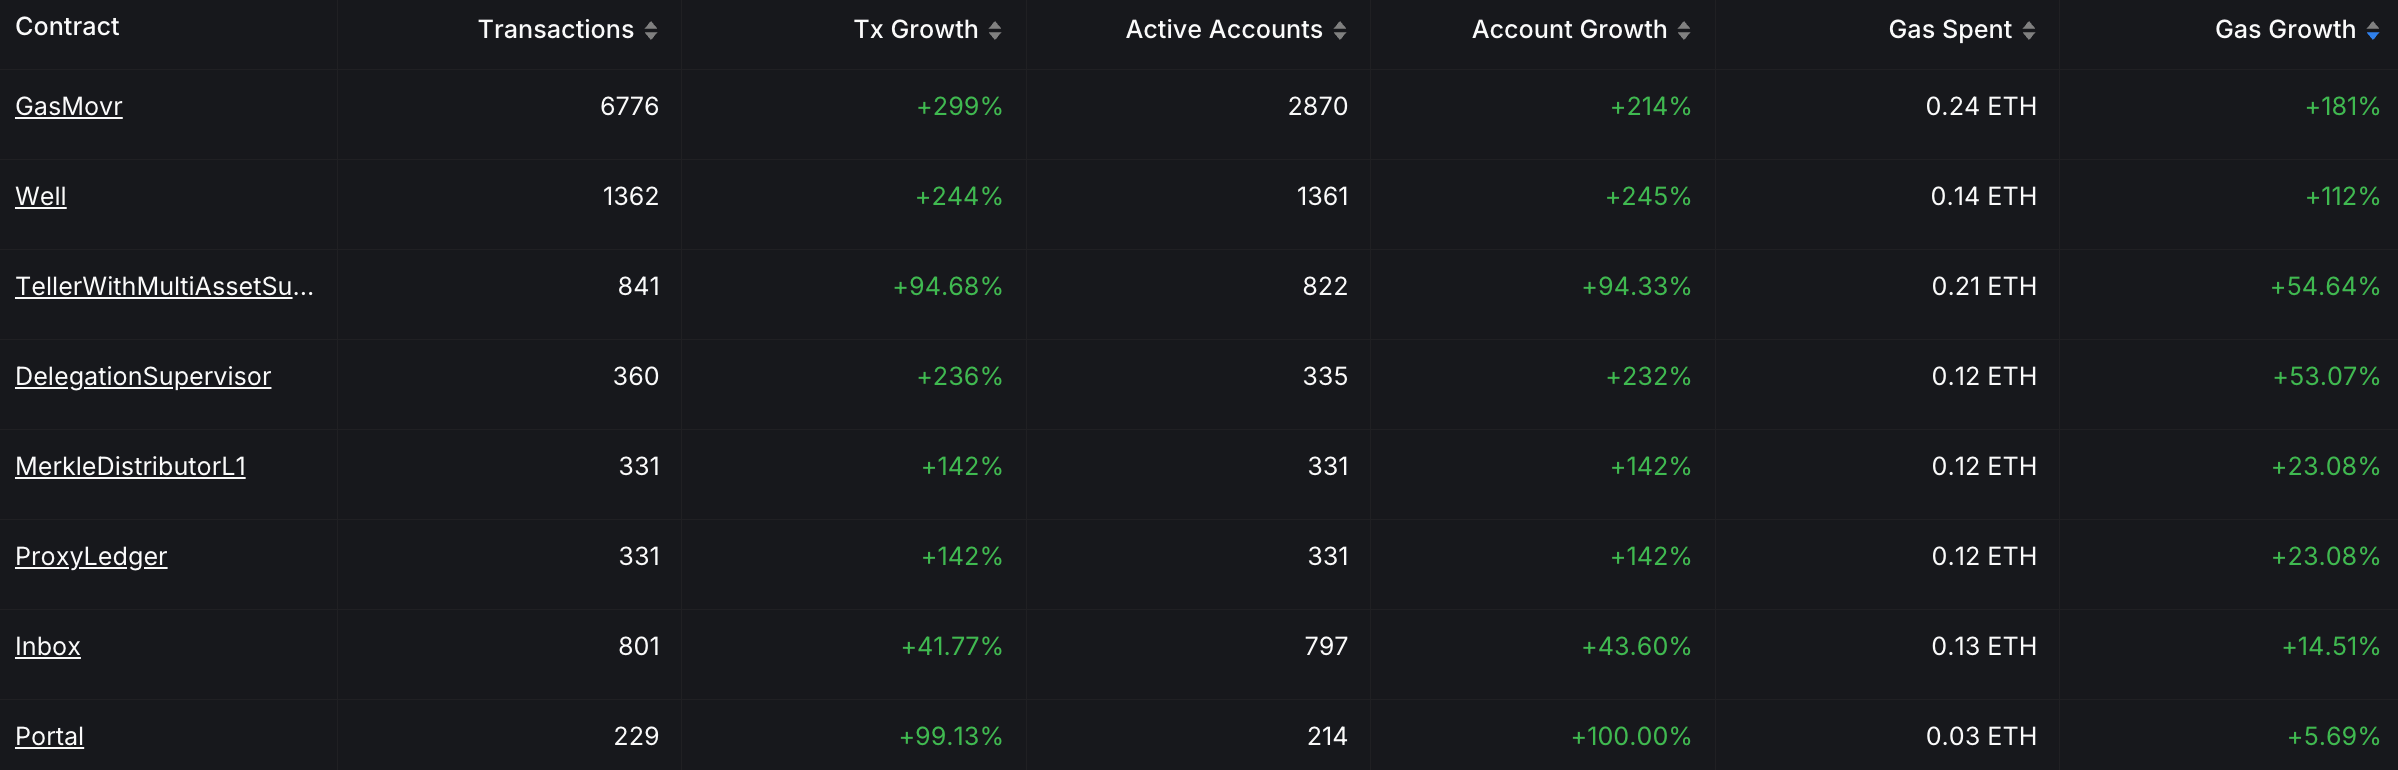Click GasMovr's 6776 transactions cell
Viewport: 2398px width, 770px height.
(629, 106)
